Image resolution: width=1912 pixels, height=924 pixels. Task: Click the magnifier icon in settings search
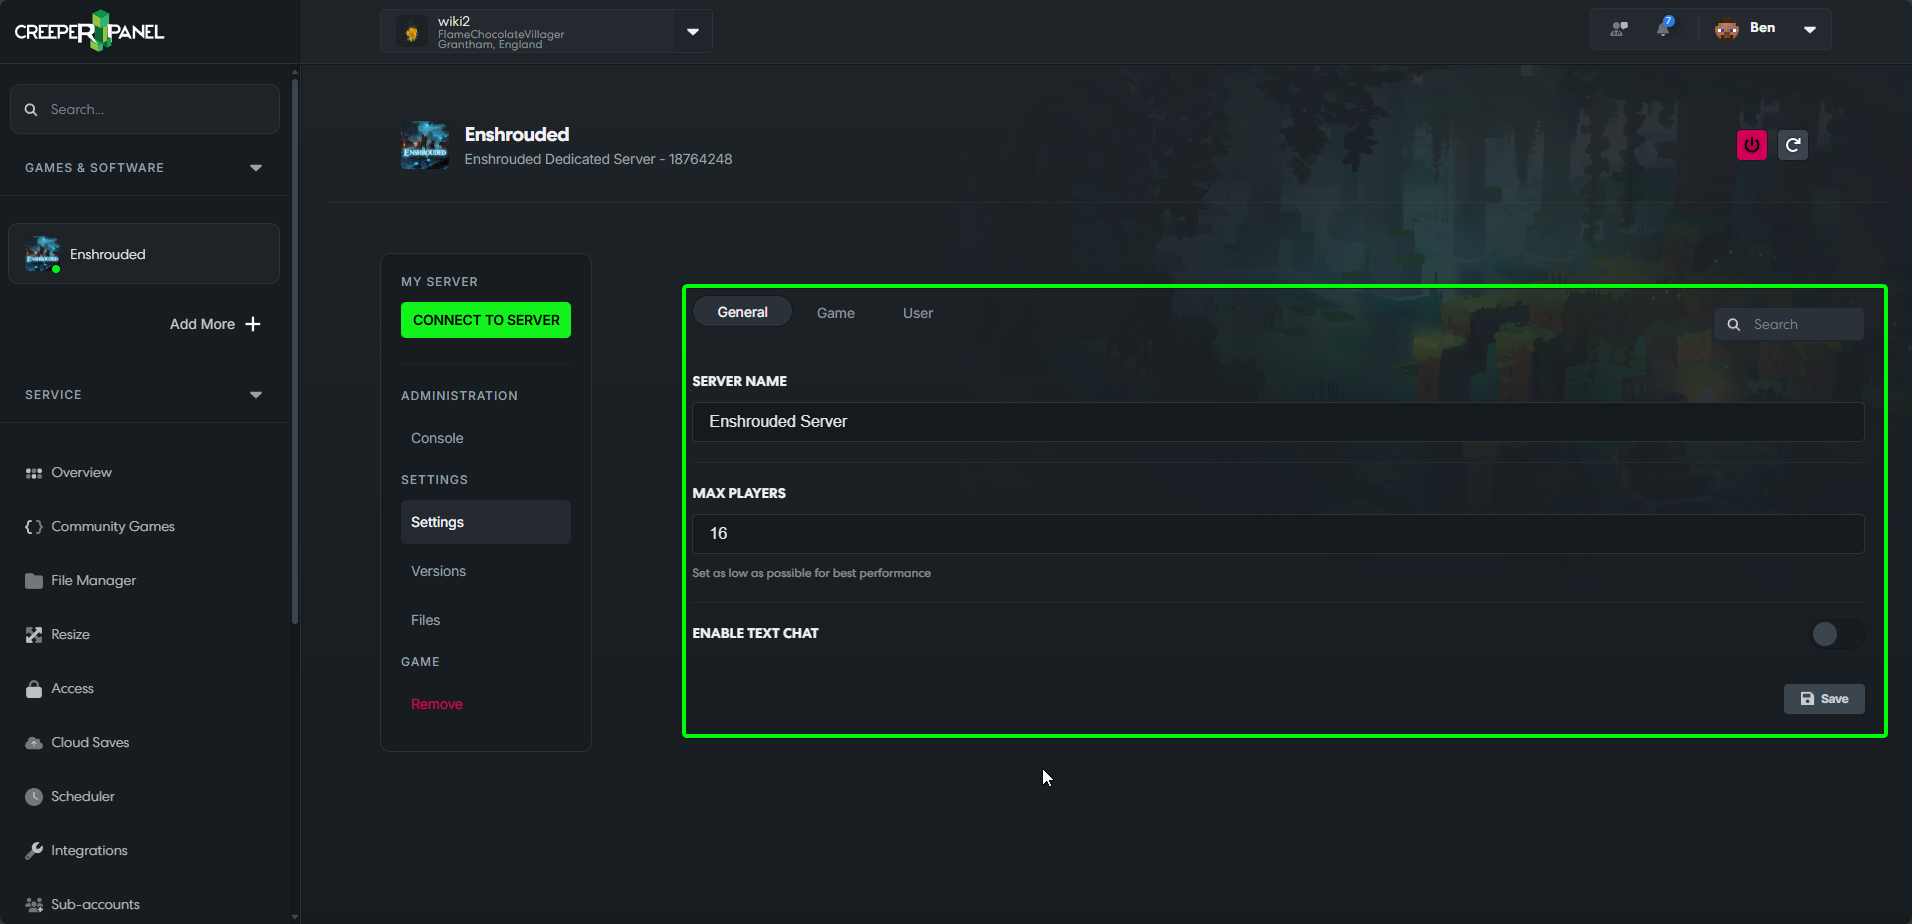(1734, 325)
